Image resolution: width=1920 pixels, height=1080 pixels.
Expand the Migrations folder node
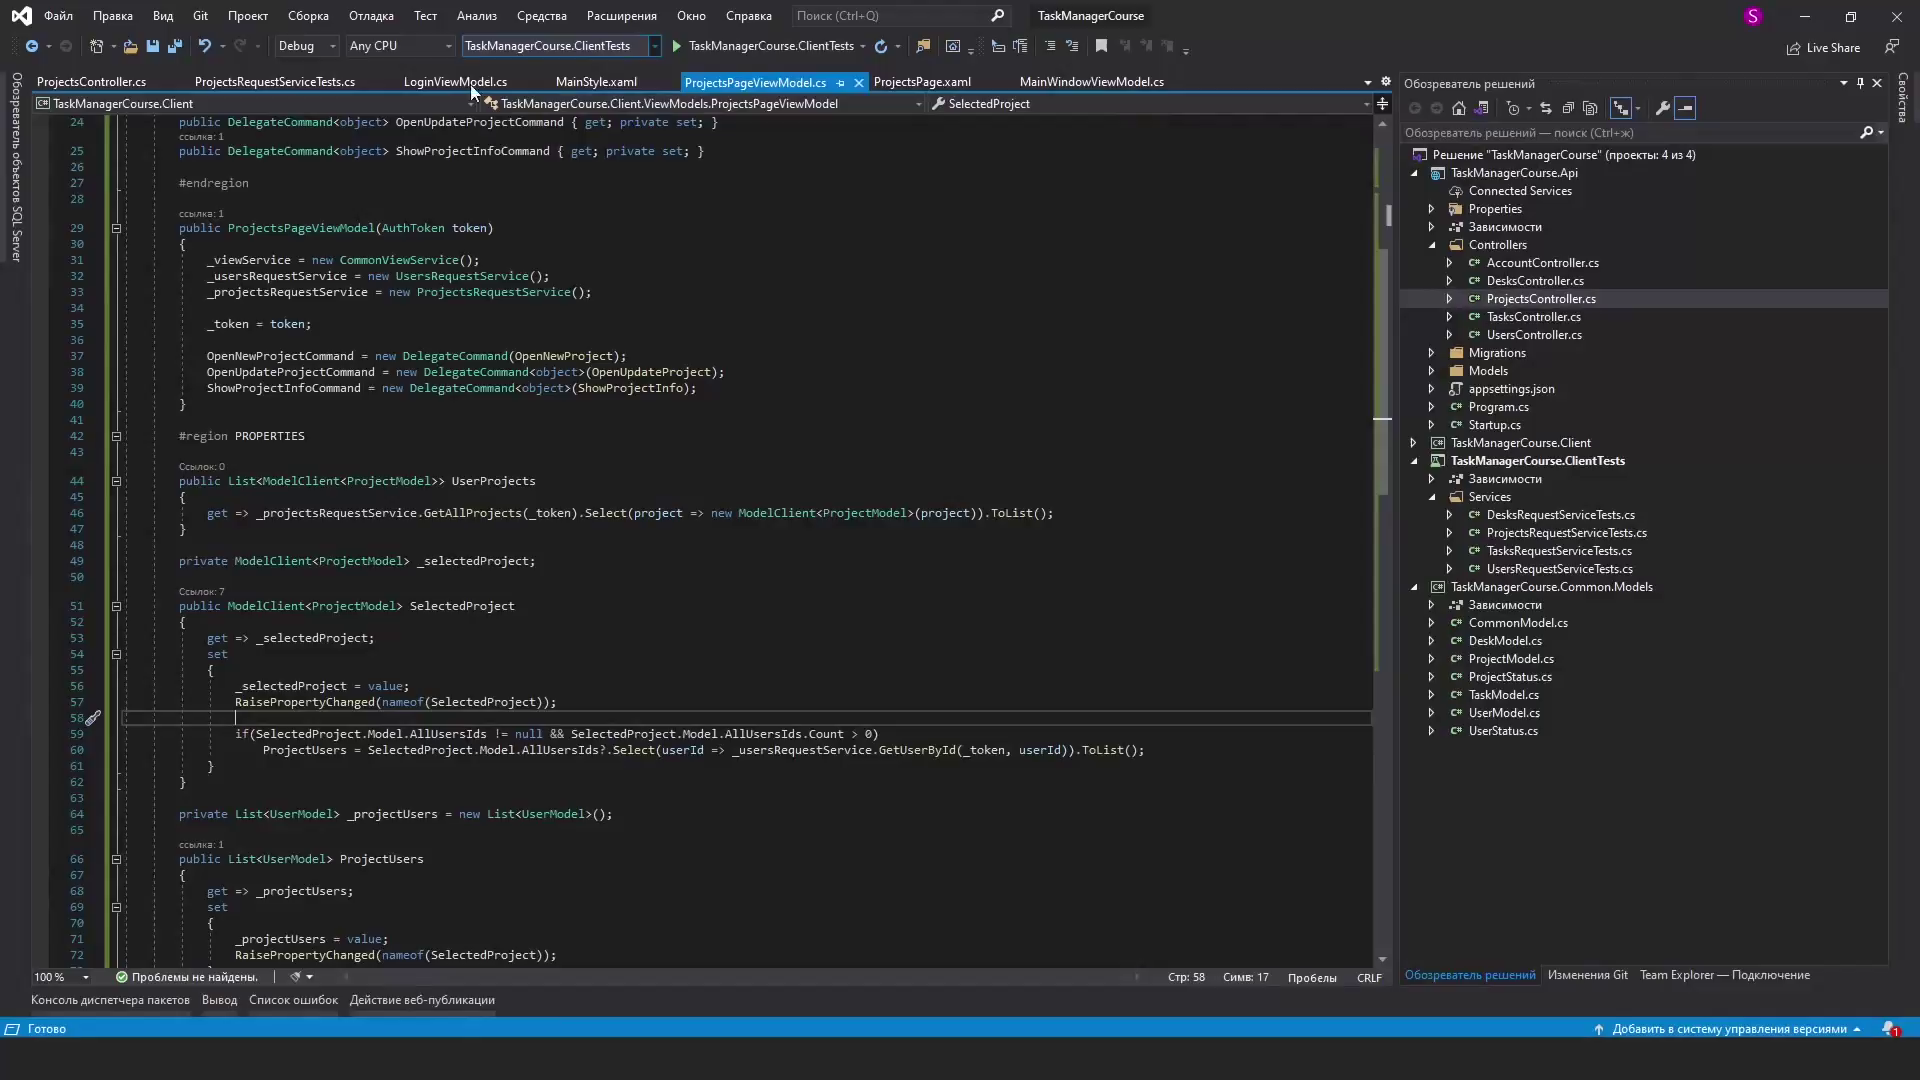pos(1431,353)
